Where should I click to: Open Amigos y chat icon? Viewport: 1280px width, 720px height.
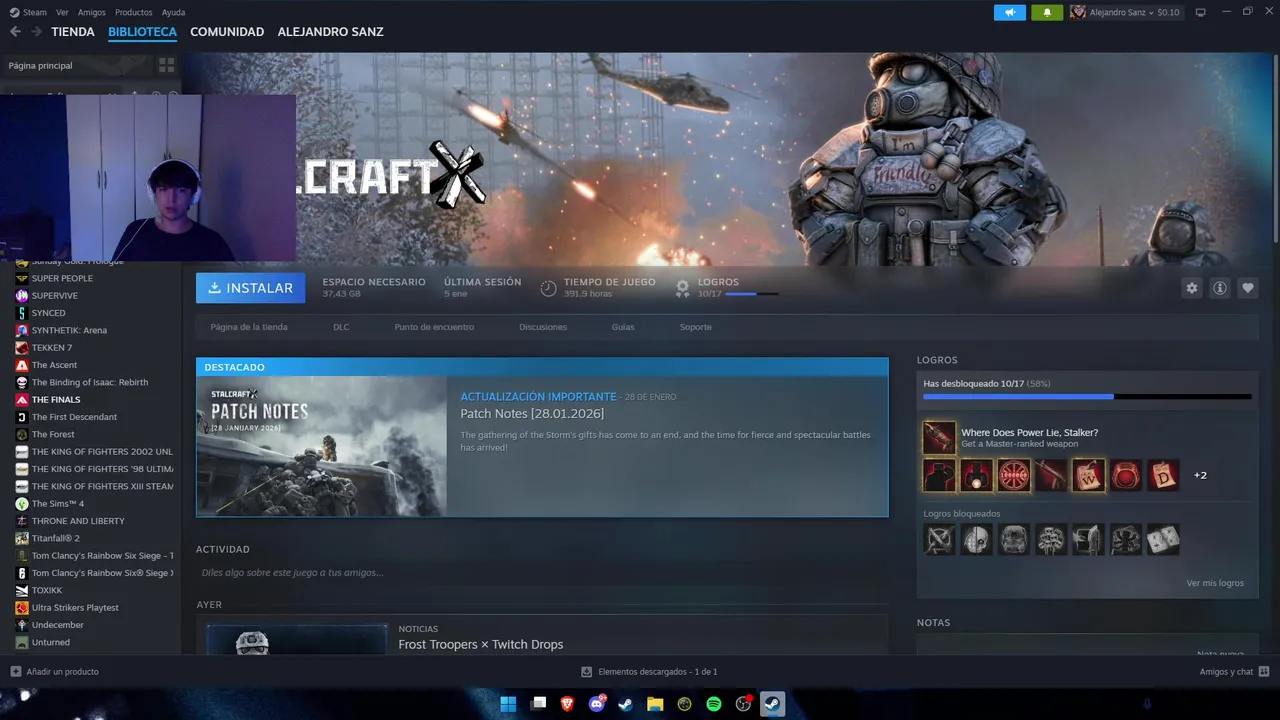1264,672
